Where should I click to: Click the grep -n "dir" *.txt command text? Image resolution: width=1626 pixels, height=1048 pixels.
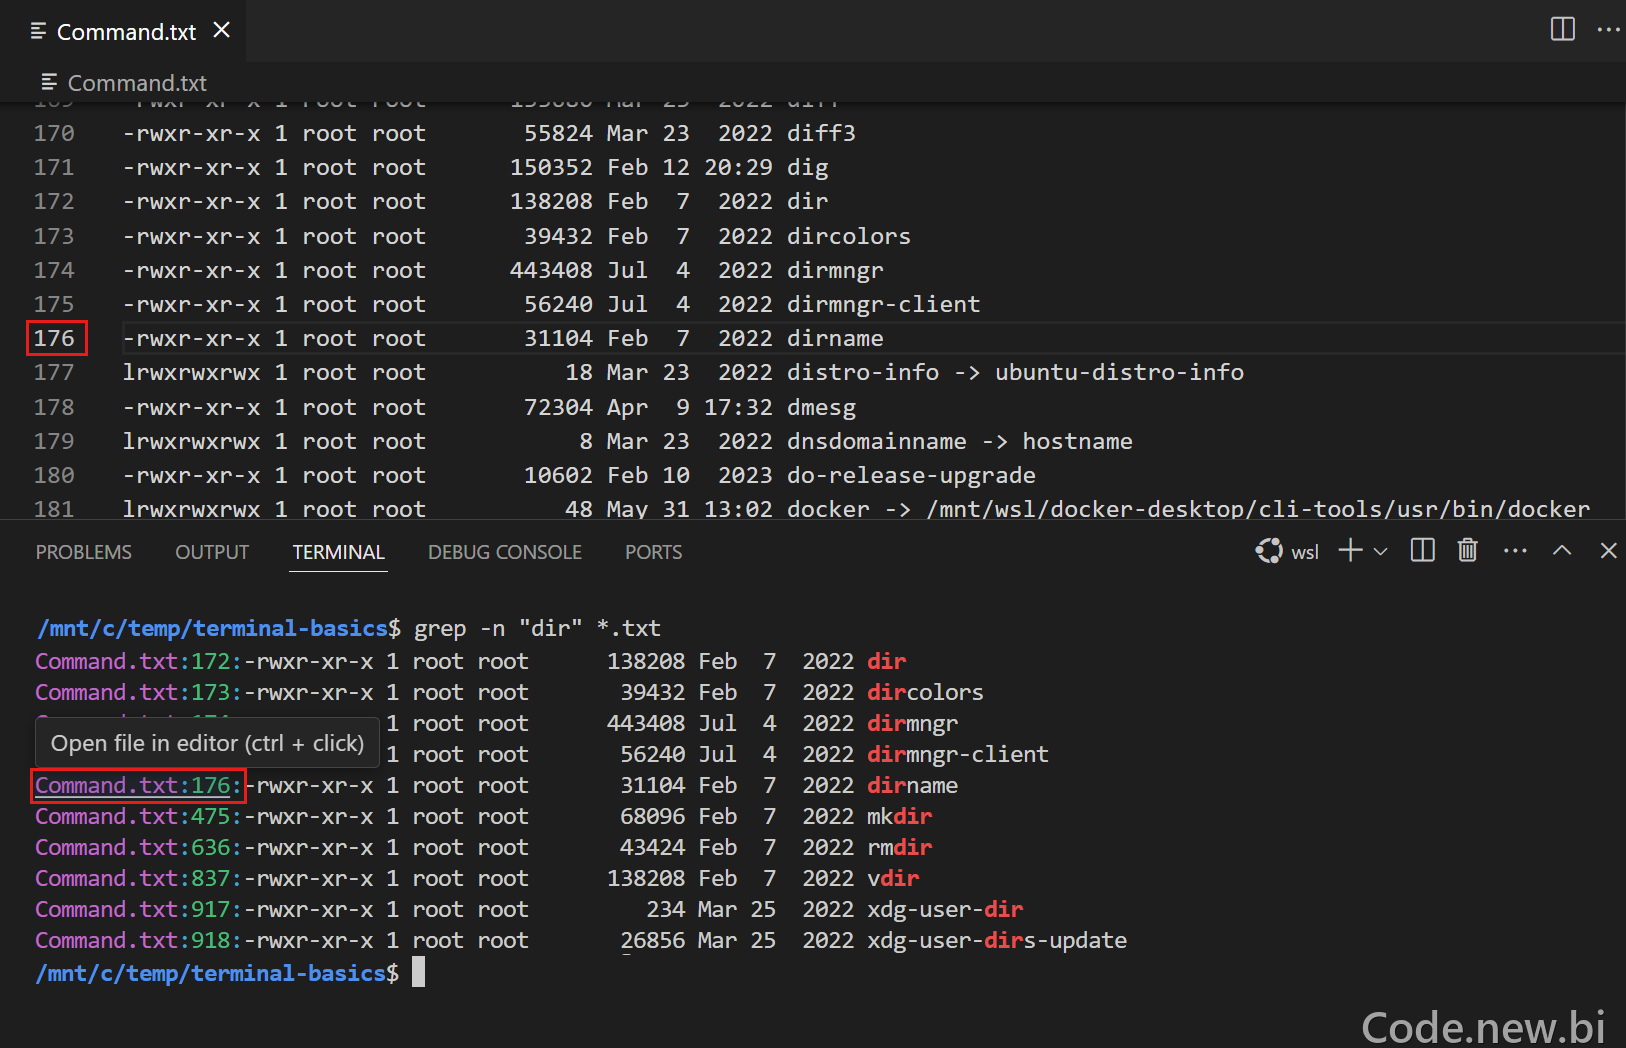click(538, 628)
